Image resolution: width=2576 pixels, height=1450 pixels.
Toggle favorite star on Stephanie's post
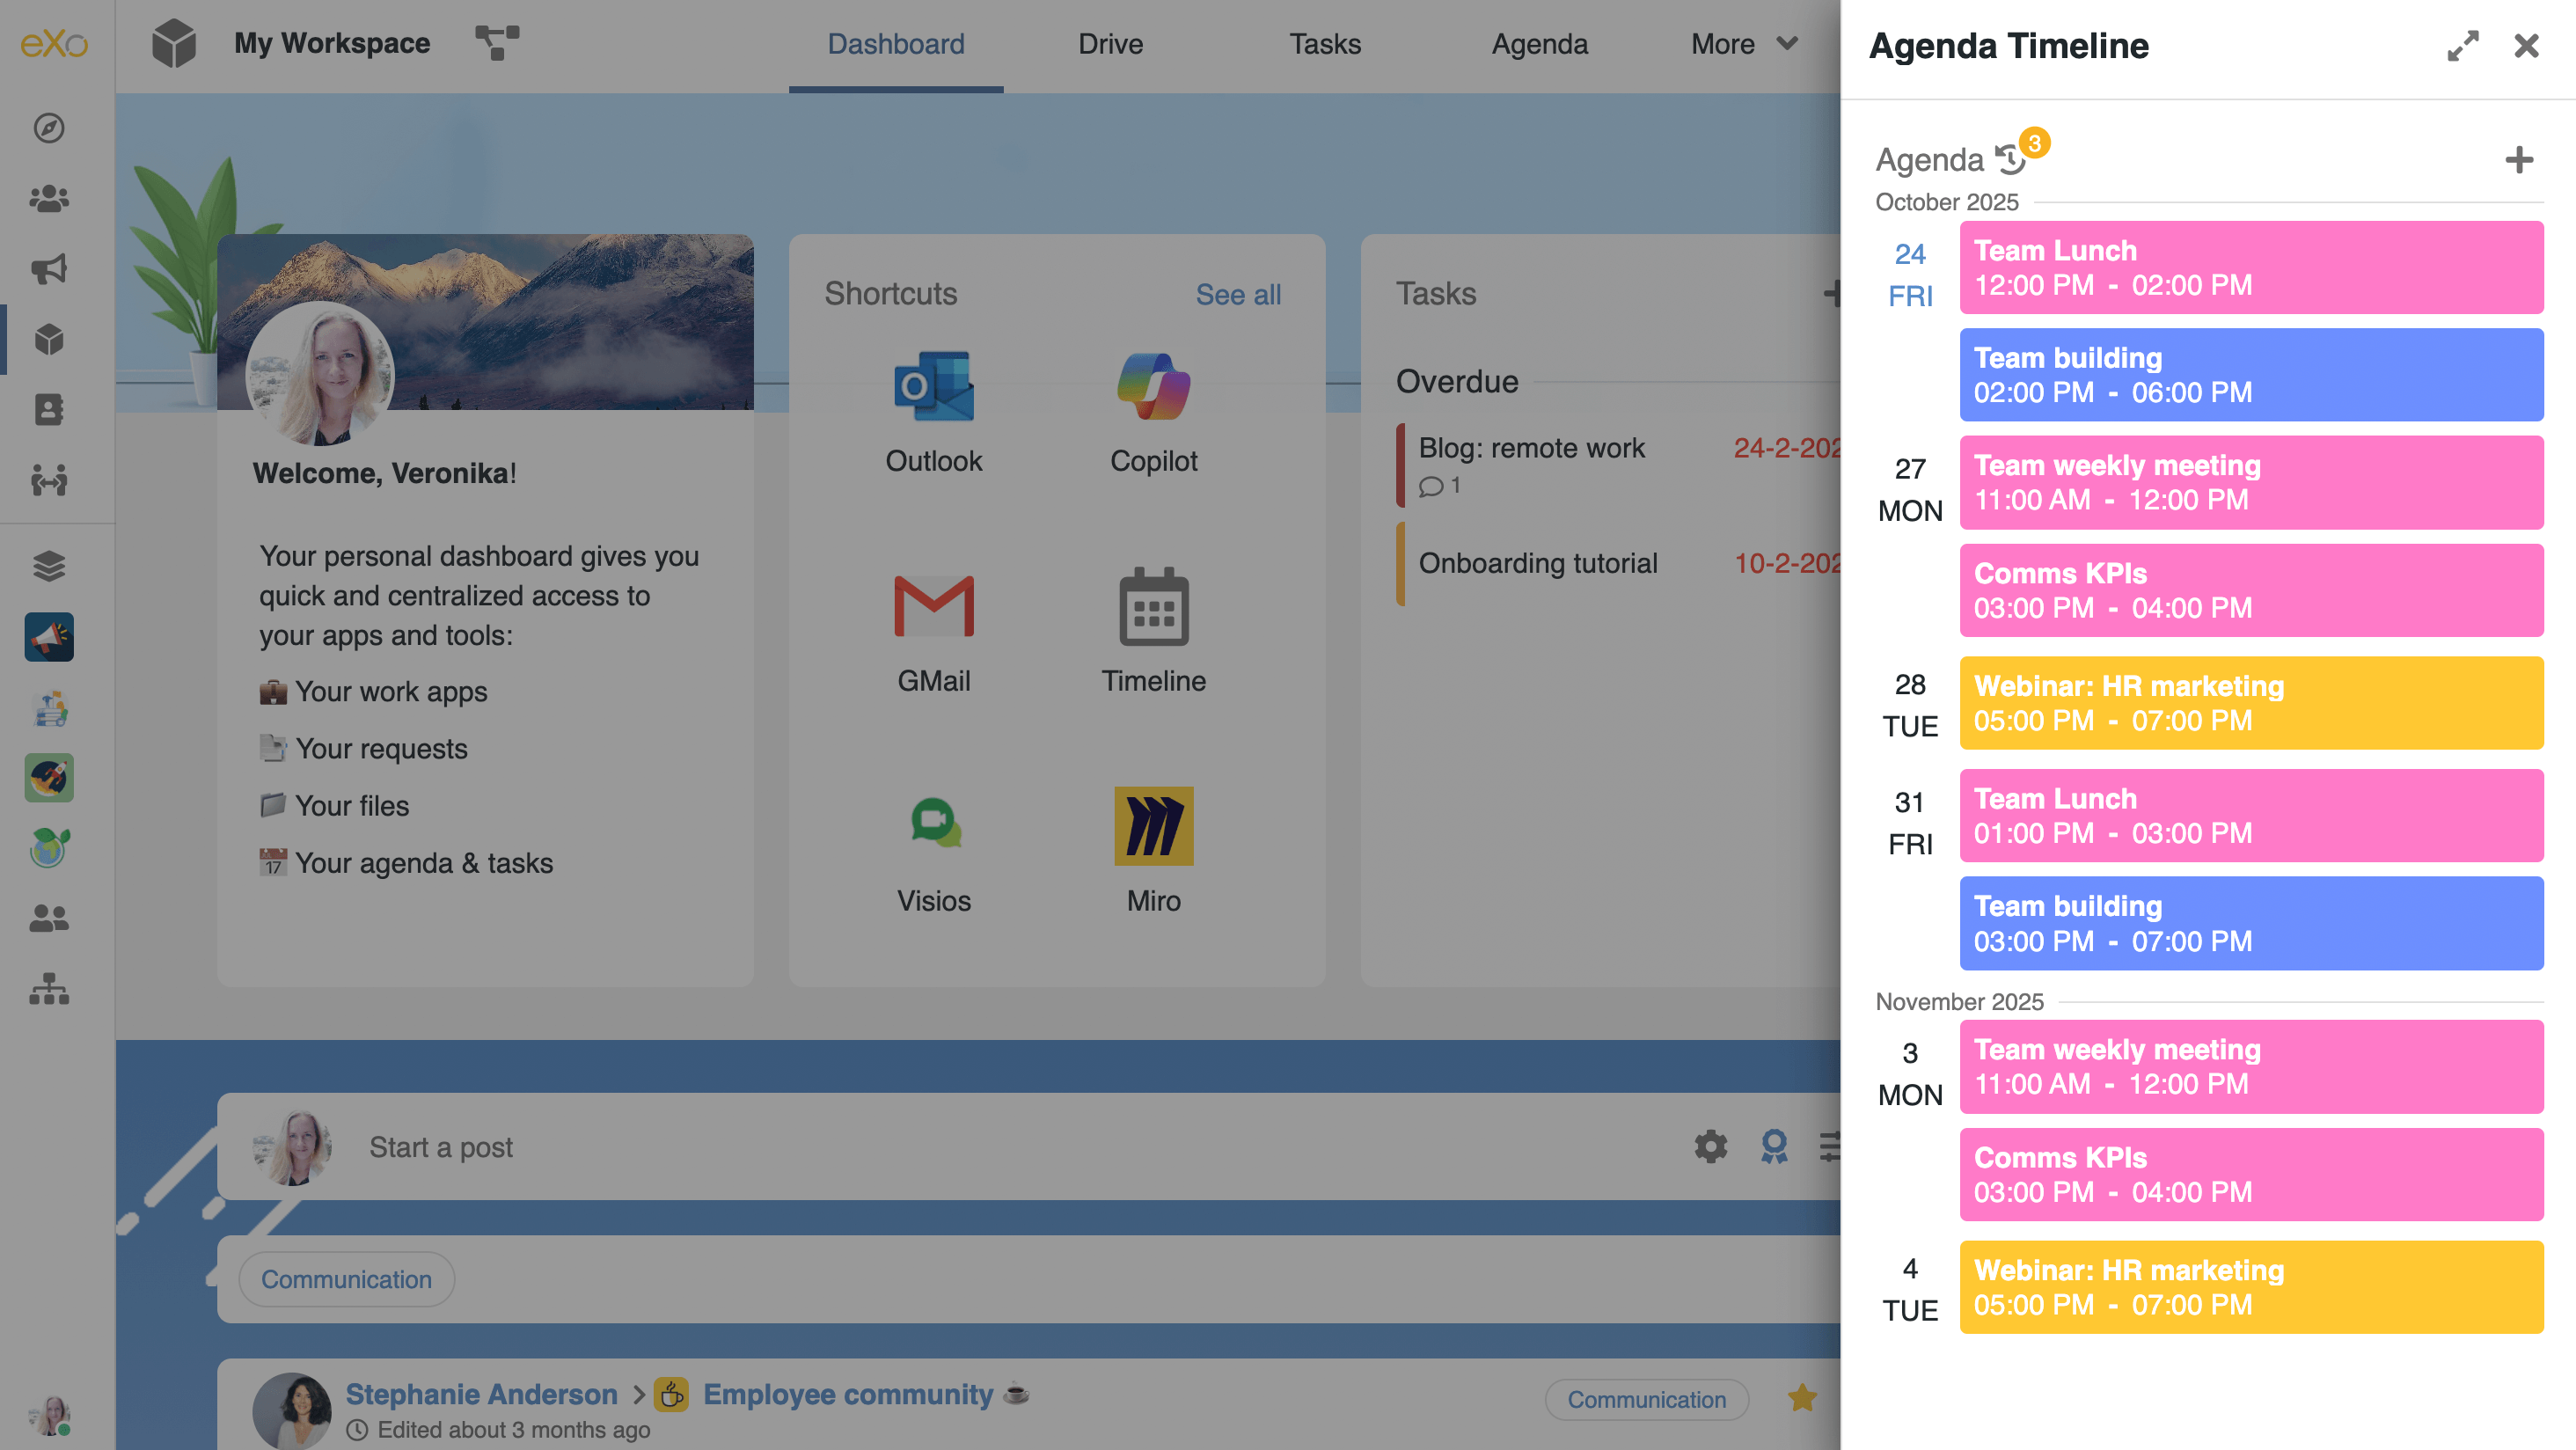click(1802, 1397)
